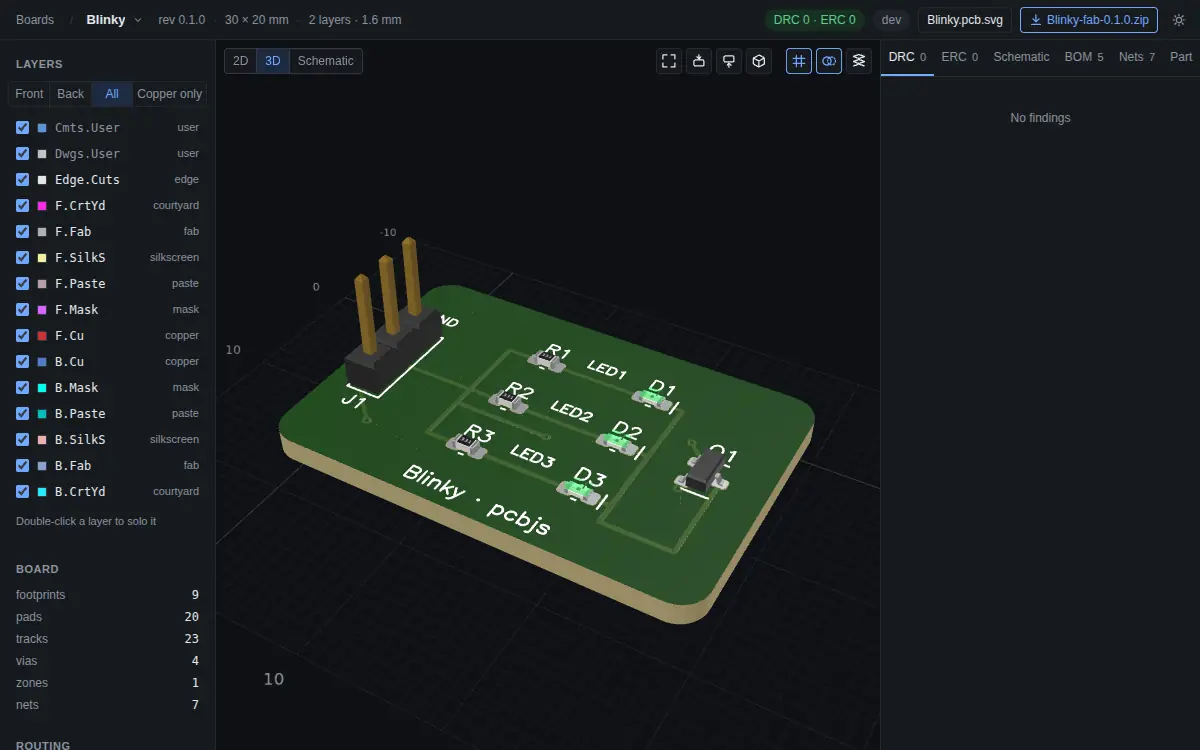Click the download icon on Blinky-fab zip
The width and height of the screenshot is (1200, 750).
1037,20
